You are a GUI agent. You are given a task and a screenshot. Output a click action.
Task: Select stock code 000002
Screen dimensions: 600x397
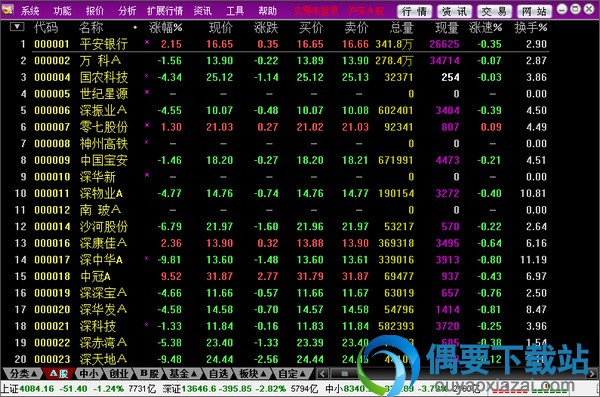[52, 60]
